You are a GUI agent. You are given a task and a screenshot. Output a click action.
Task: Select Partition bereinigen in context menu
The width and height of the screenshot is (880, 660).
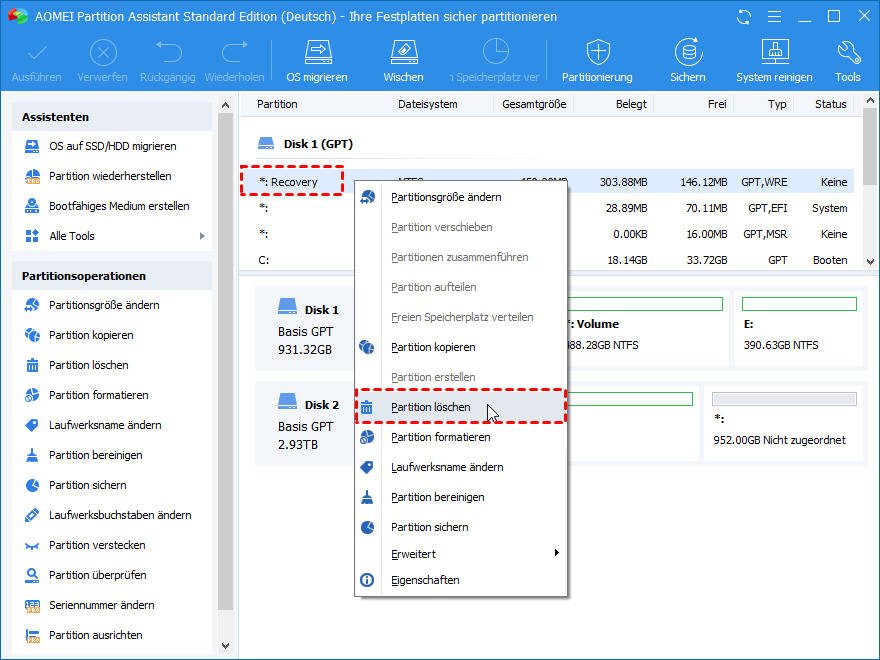tap(460, 497)
